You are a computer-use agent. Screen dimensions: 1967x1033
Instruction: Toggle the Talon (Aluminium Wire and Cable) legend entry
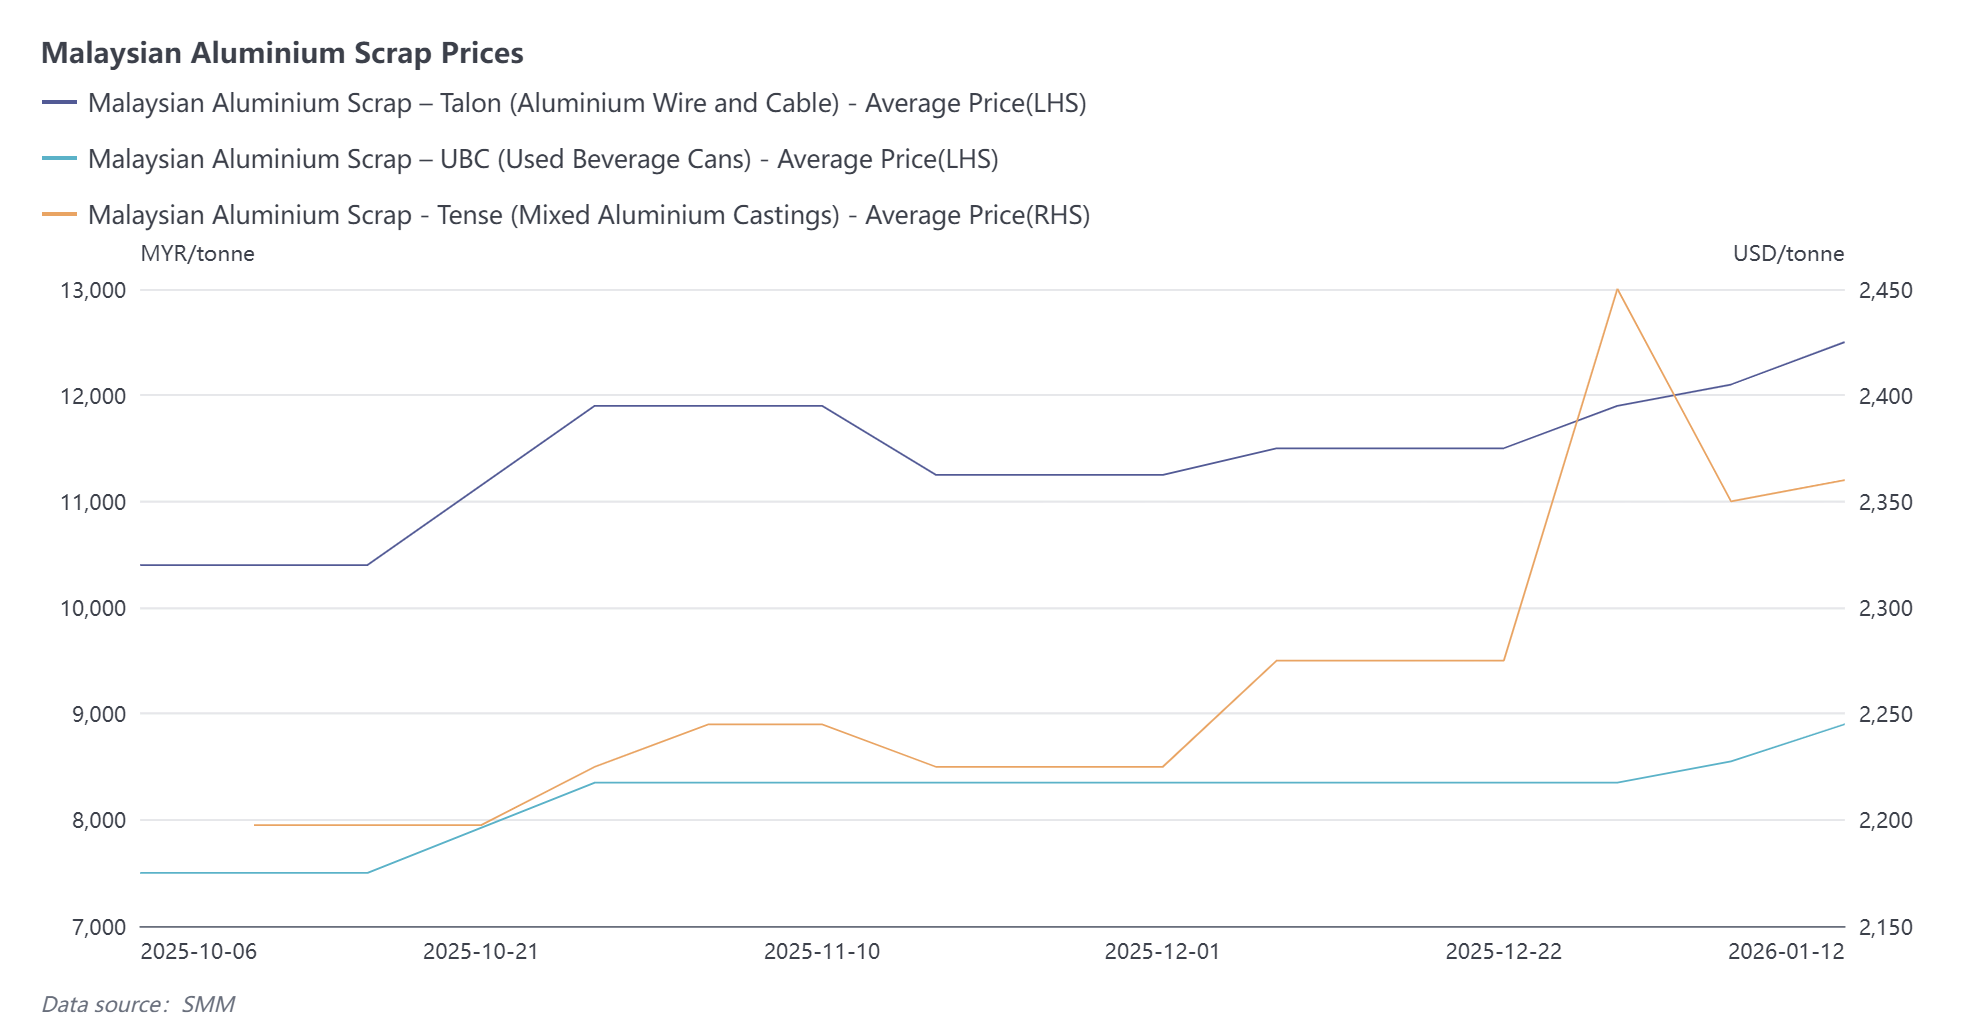click(586, 103)
